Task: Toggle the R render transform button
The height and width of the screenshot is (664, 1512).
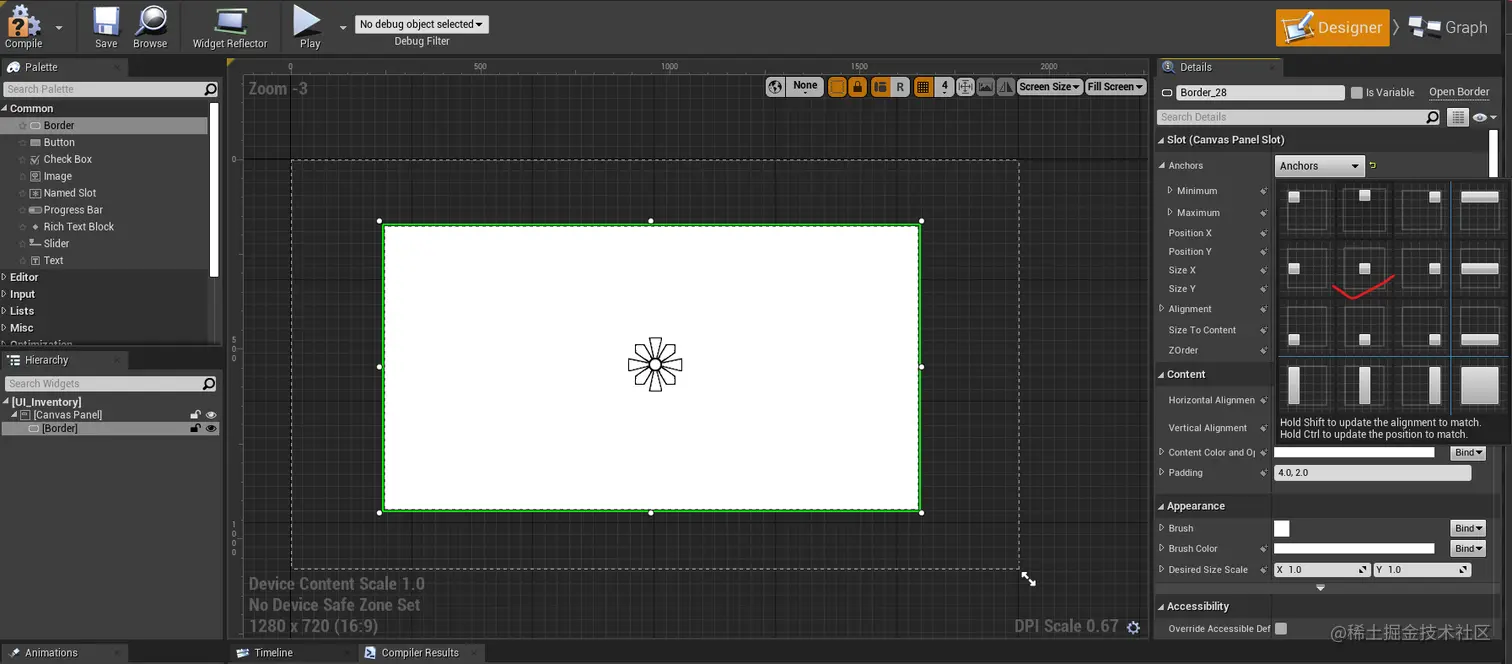Action: tap(900, 87)
